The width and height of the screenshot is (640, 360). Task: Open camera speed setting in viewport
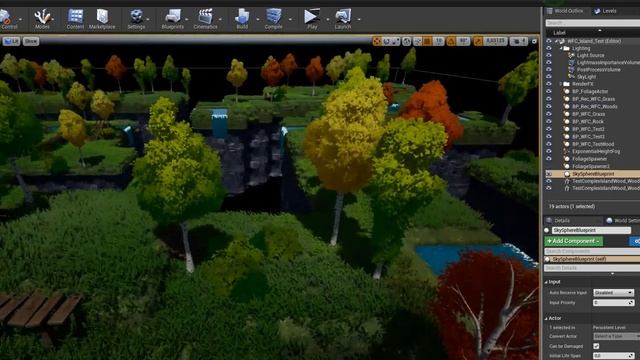[519, 41]
